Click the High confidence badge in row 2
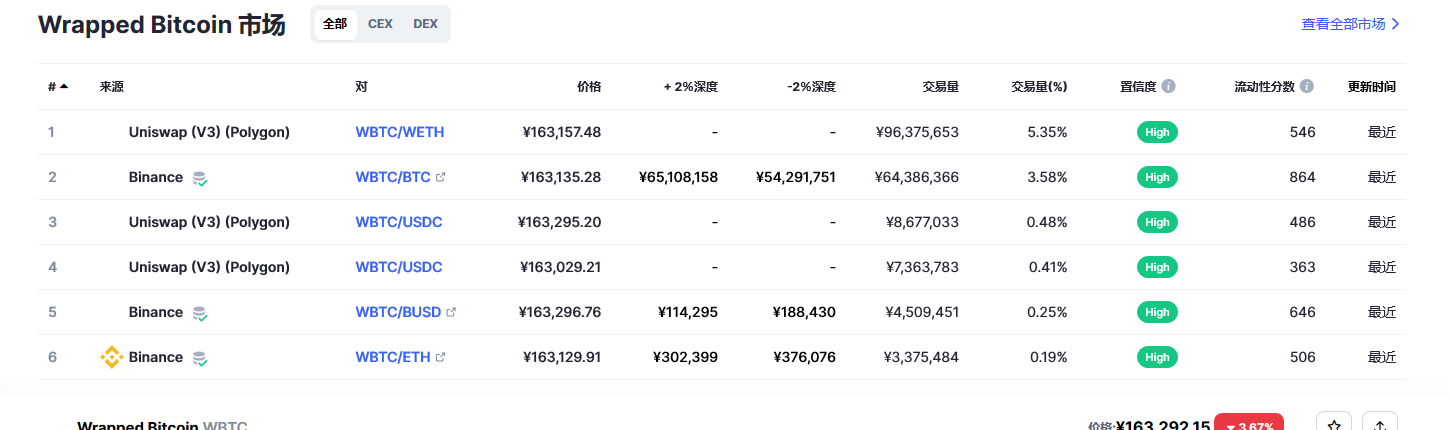 click(x=1157, y=177)
